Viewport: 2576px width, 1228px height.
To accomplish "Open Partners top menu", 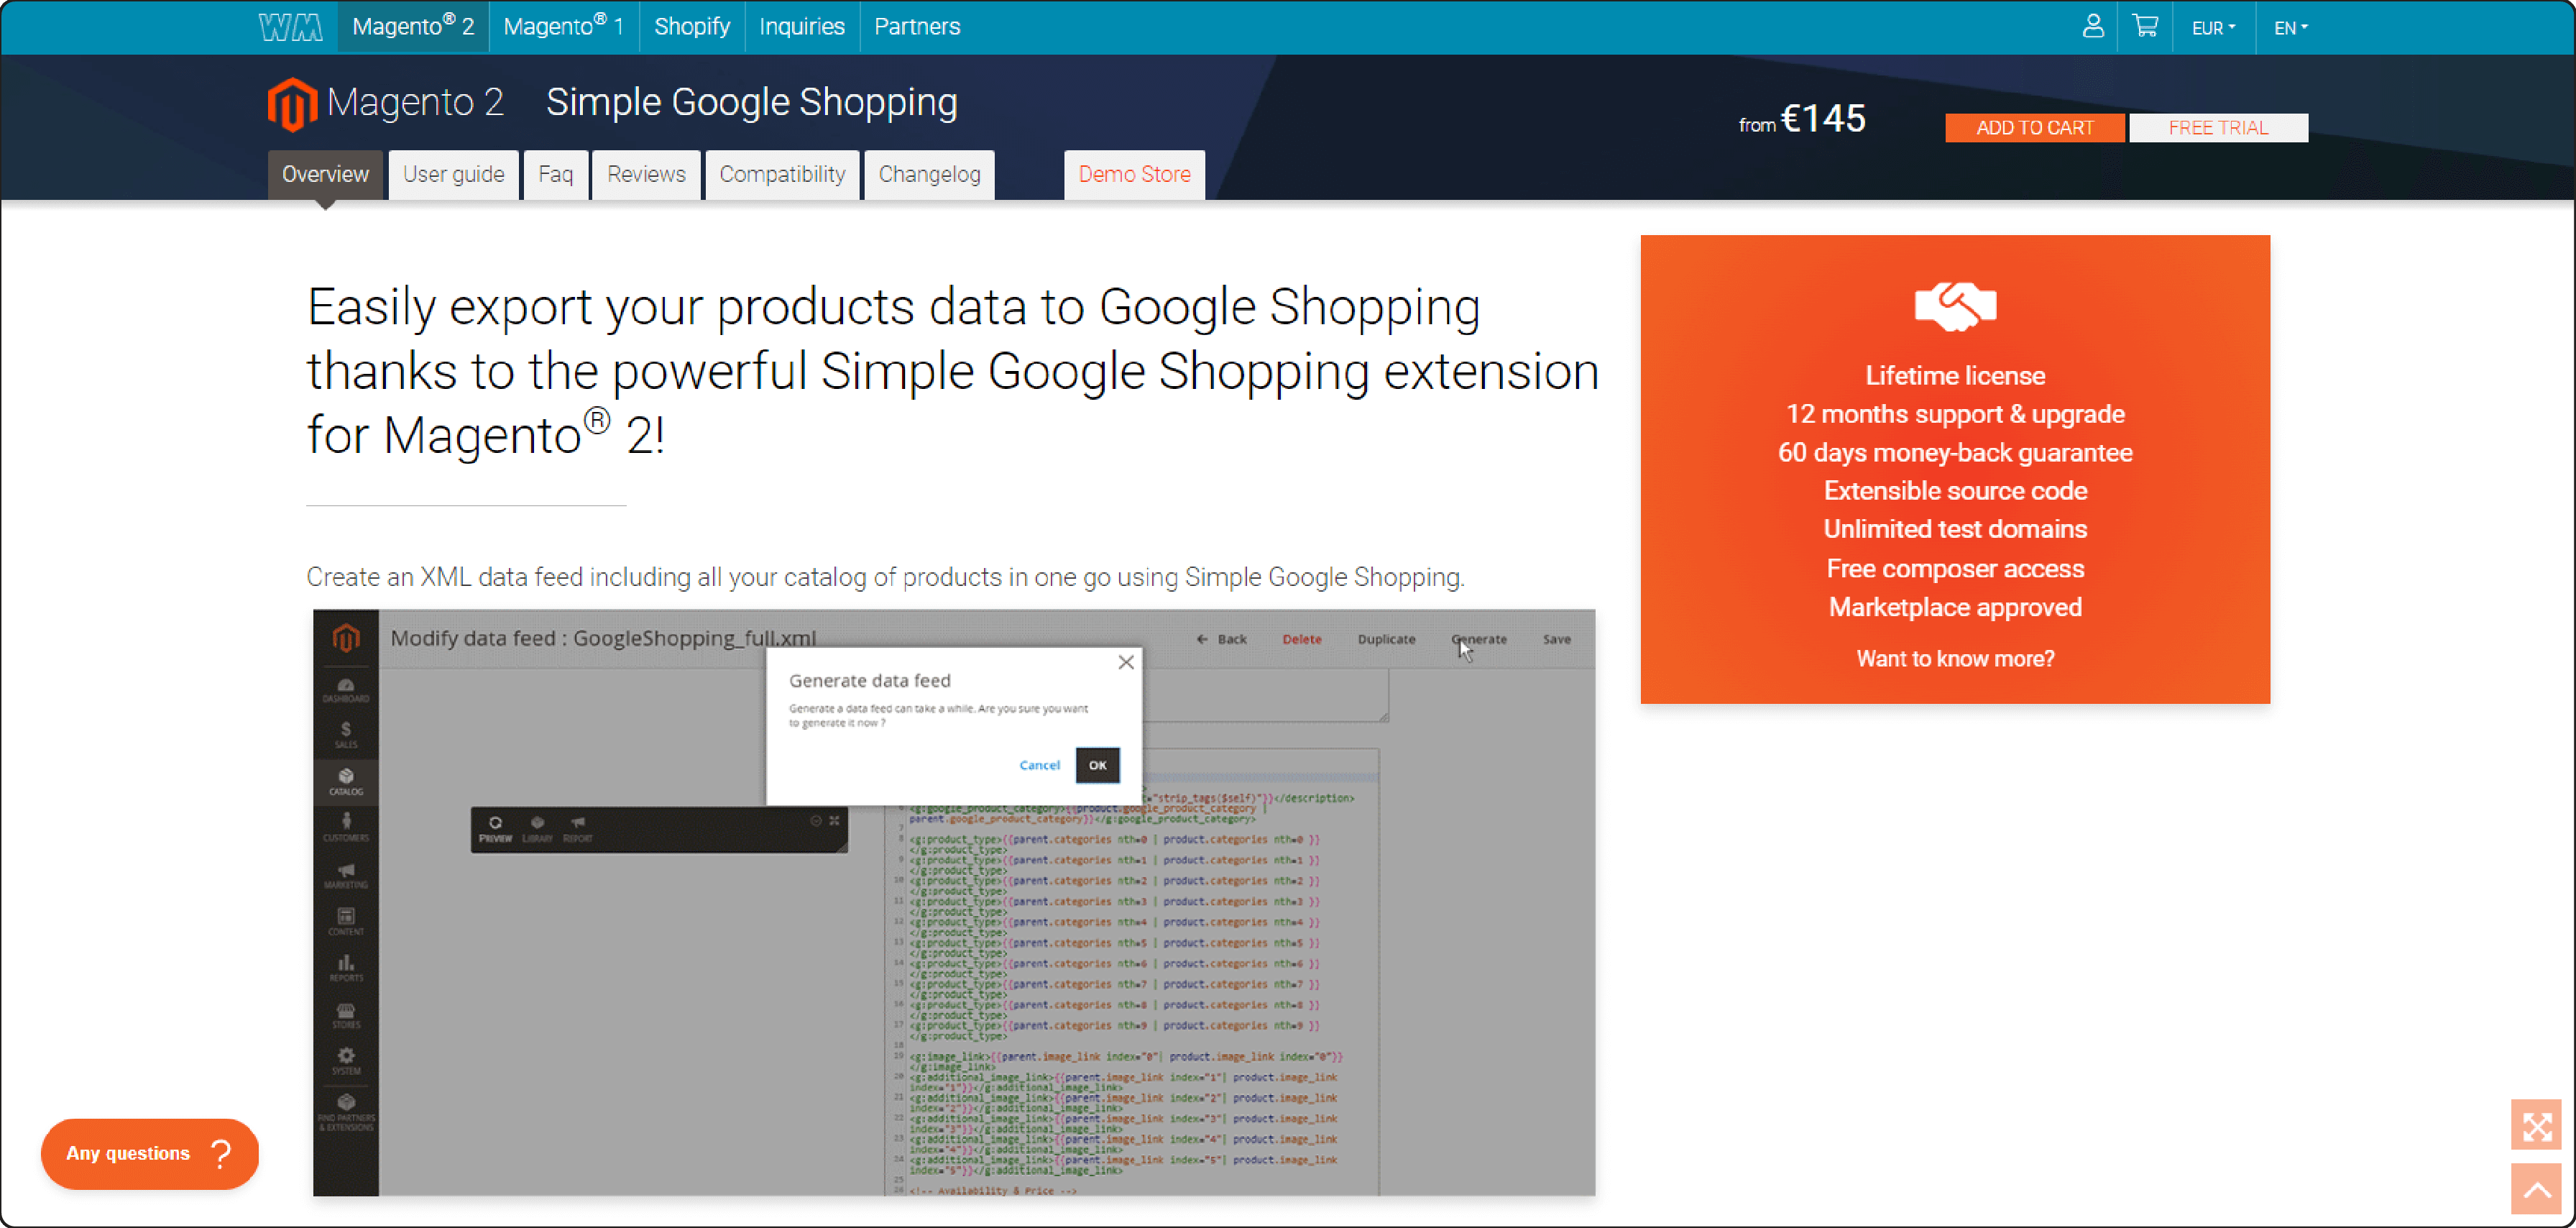I will click(x=916, y=26).
